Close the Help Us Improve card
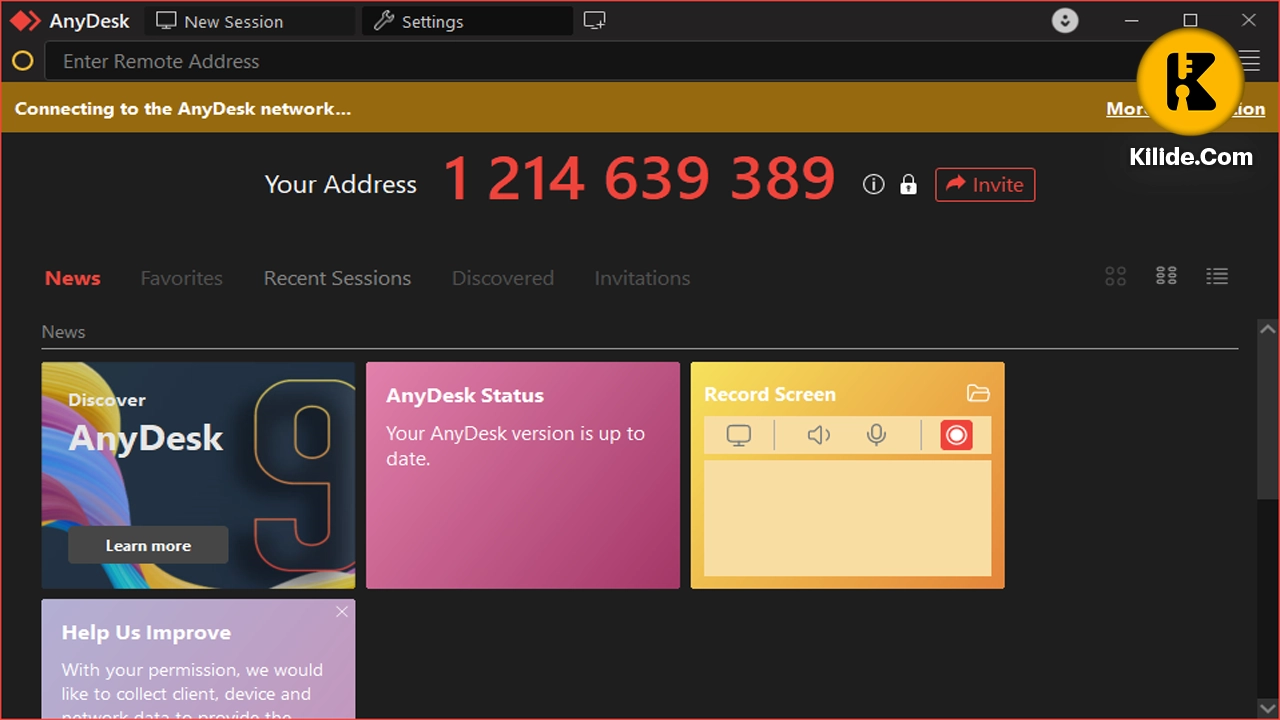Viewport: 1280px width, 720px height. [x=342, y=611]
